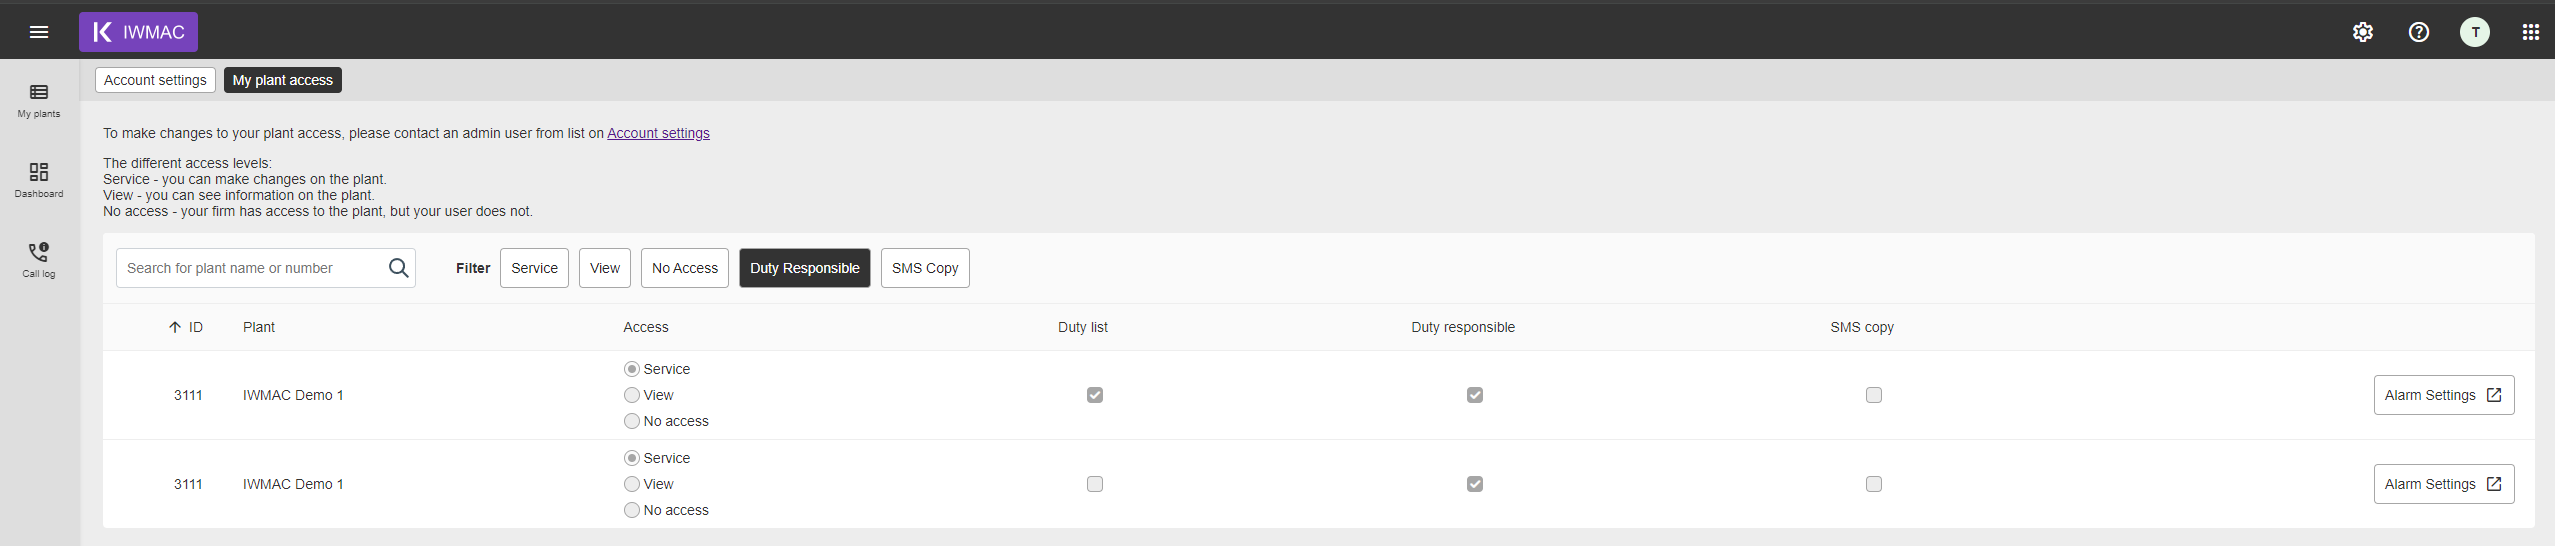Open settings gear in top bar

pos(2363,32)
